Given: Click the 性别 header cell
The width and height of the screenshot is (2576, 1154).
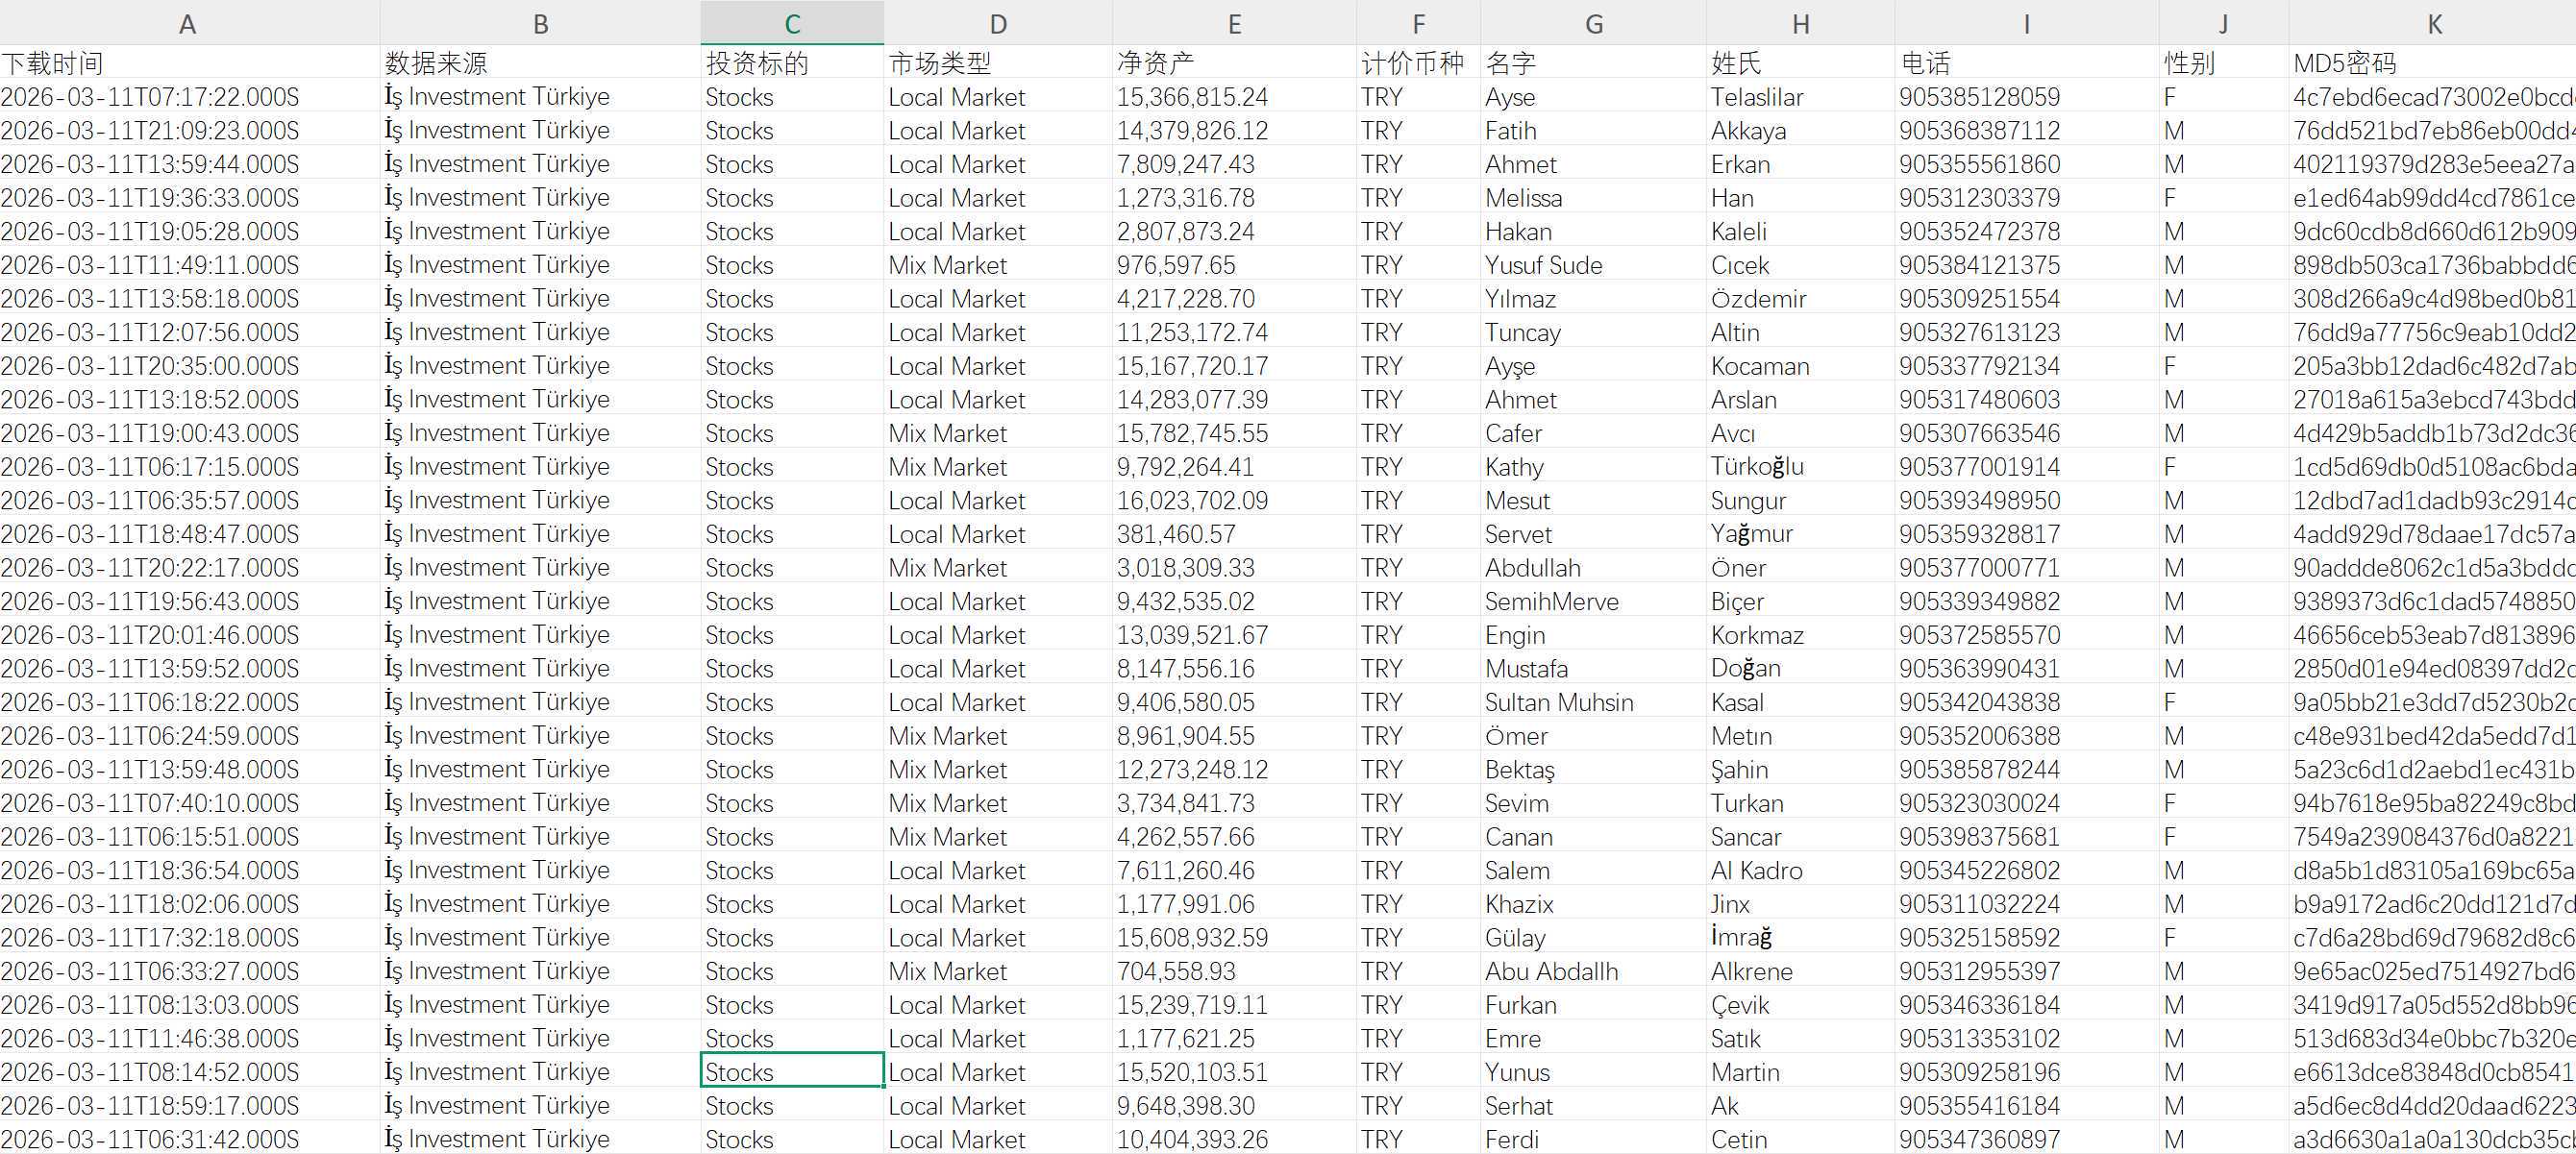Looking at the screenshot, I should (x=2223, y=63).
